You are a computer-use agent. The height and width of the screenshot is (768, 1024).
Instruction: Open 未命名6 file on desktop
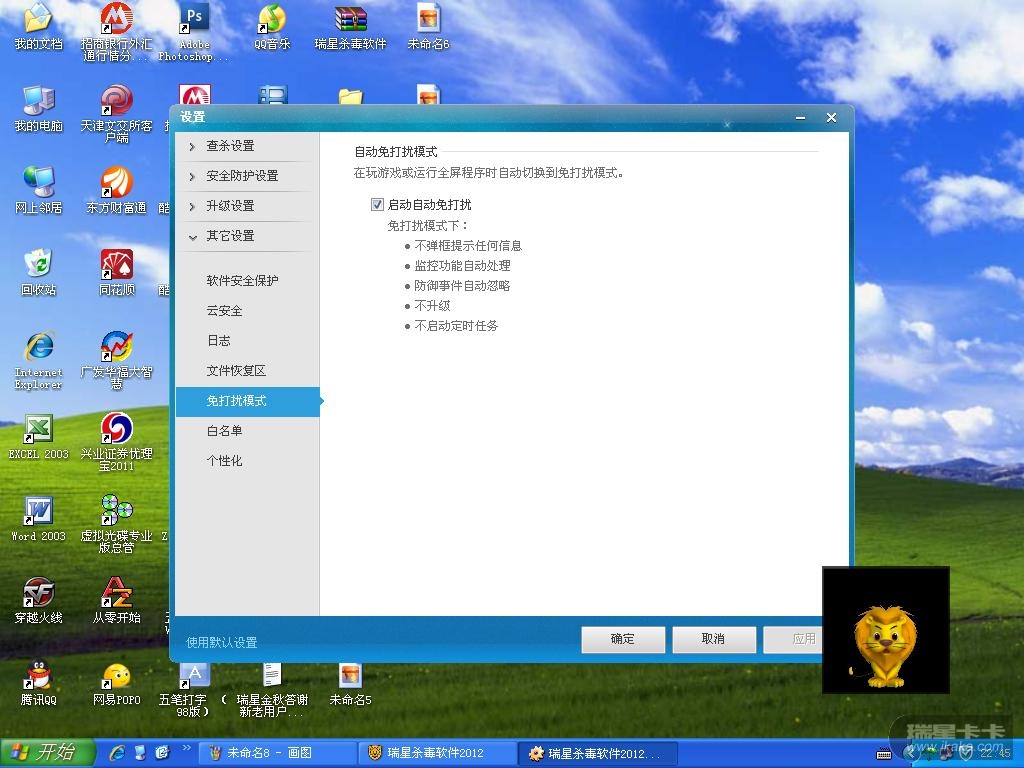pos(428,26)
